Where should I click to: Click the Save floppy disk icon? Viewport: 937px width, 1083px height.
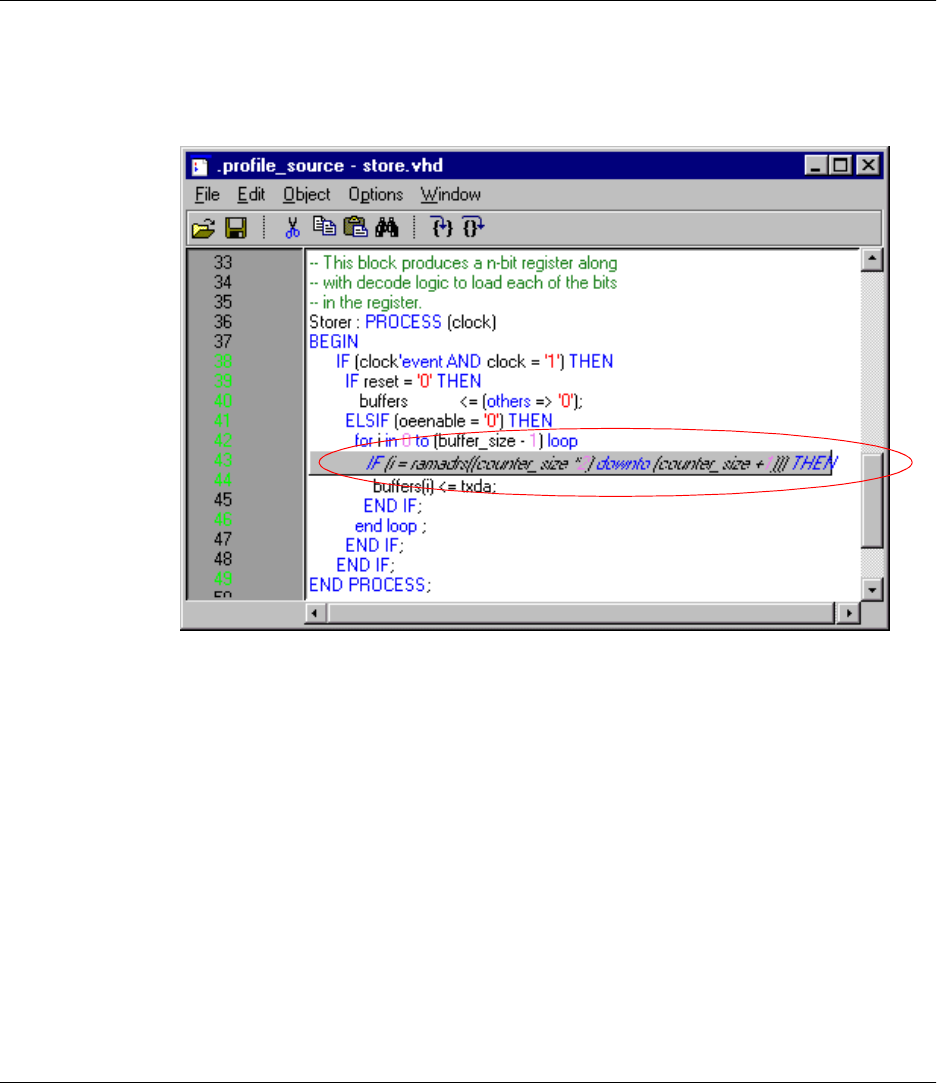coord(236,228)
